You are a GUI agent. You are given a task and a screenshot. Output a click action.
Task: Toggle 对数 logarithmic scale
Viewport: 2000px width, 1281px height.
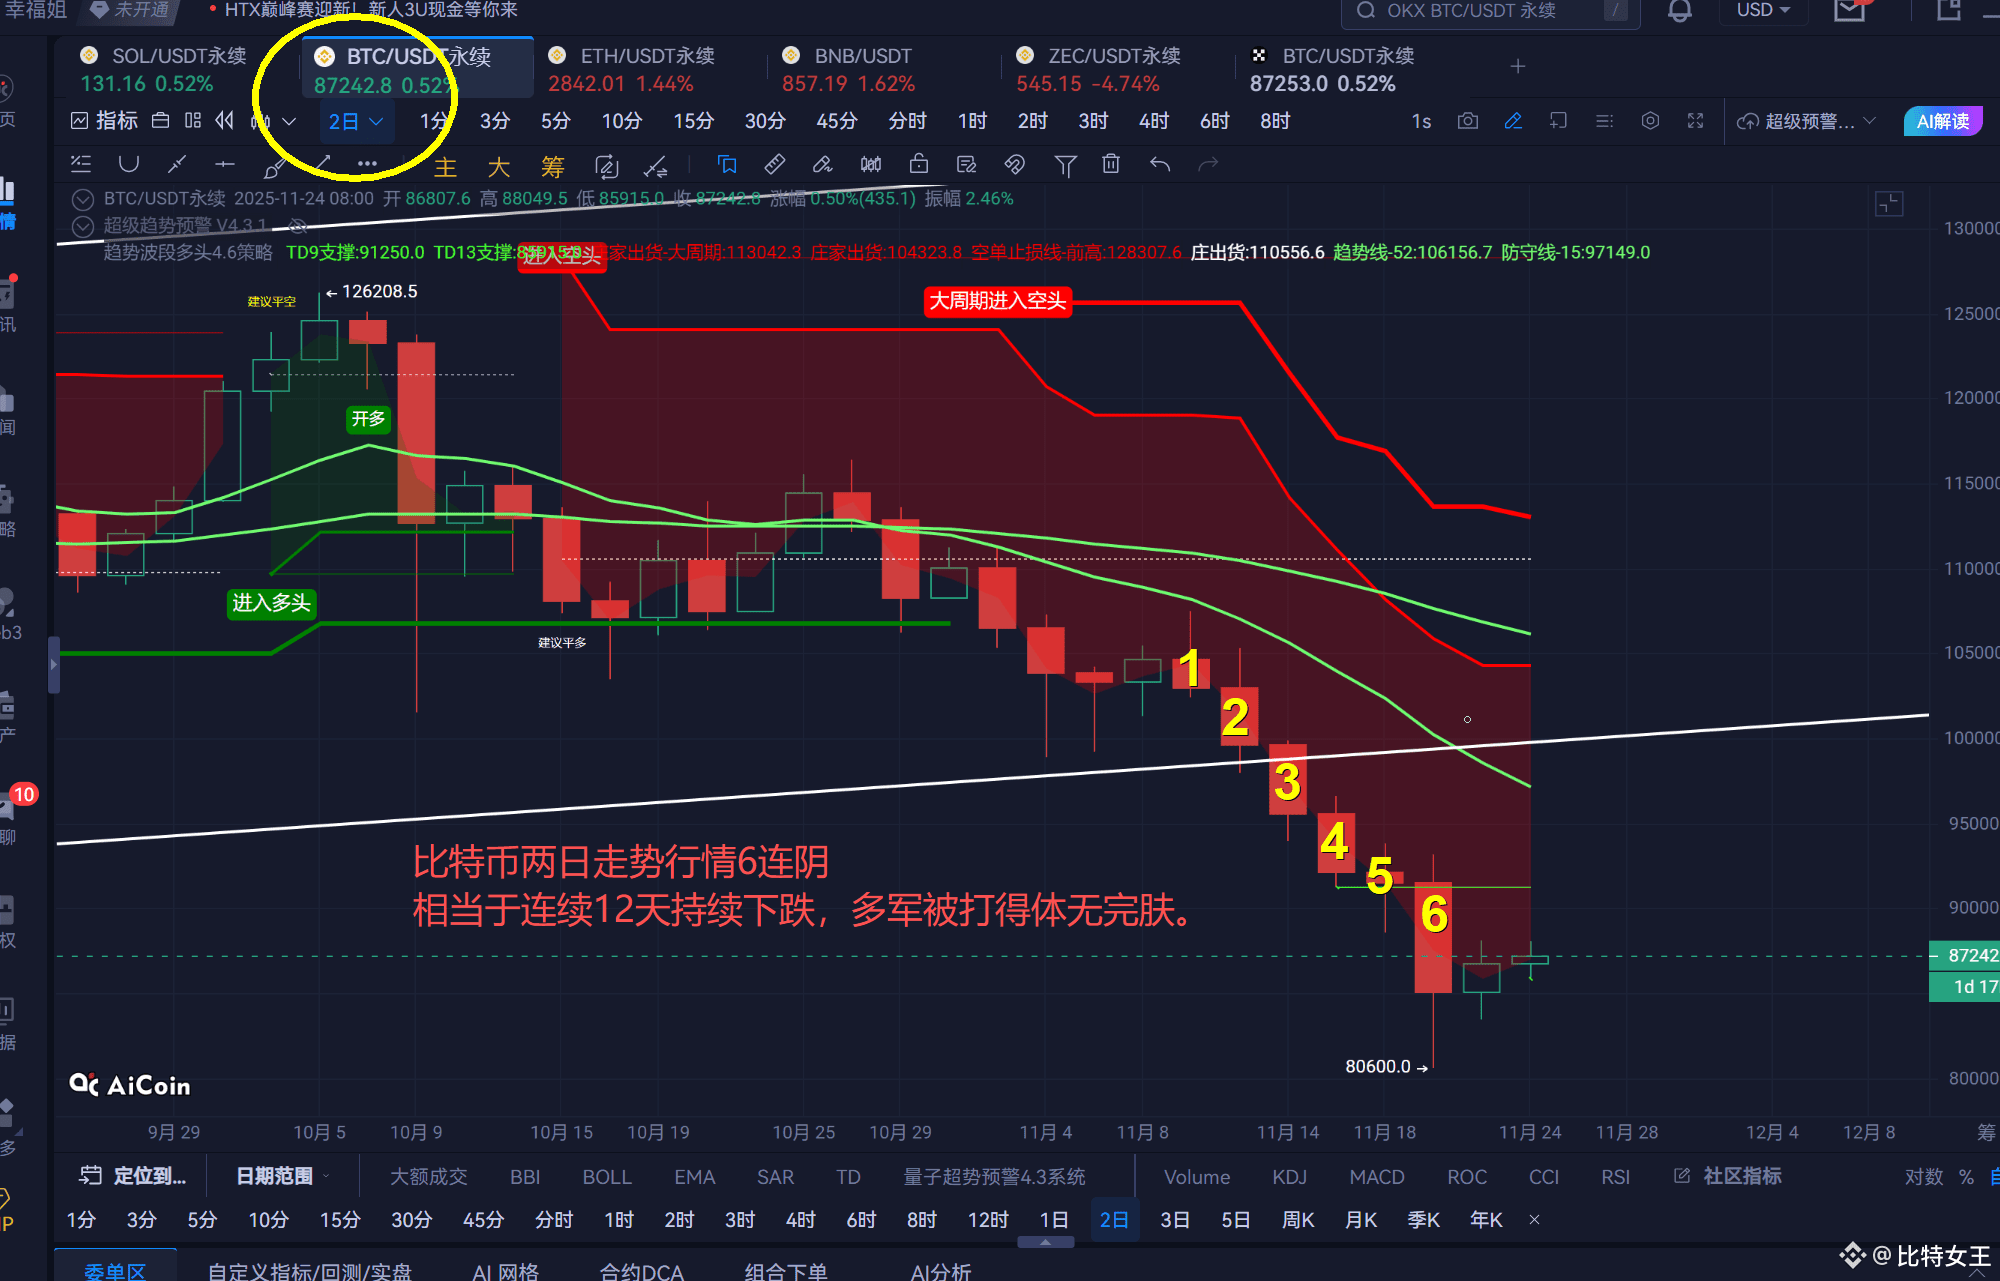(x=1923, y=1177)
